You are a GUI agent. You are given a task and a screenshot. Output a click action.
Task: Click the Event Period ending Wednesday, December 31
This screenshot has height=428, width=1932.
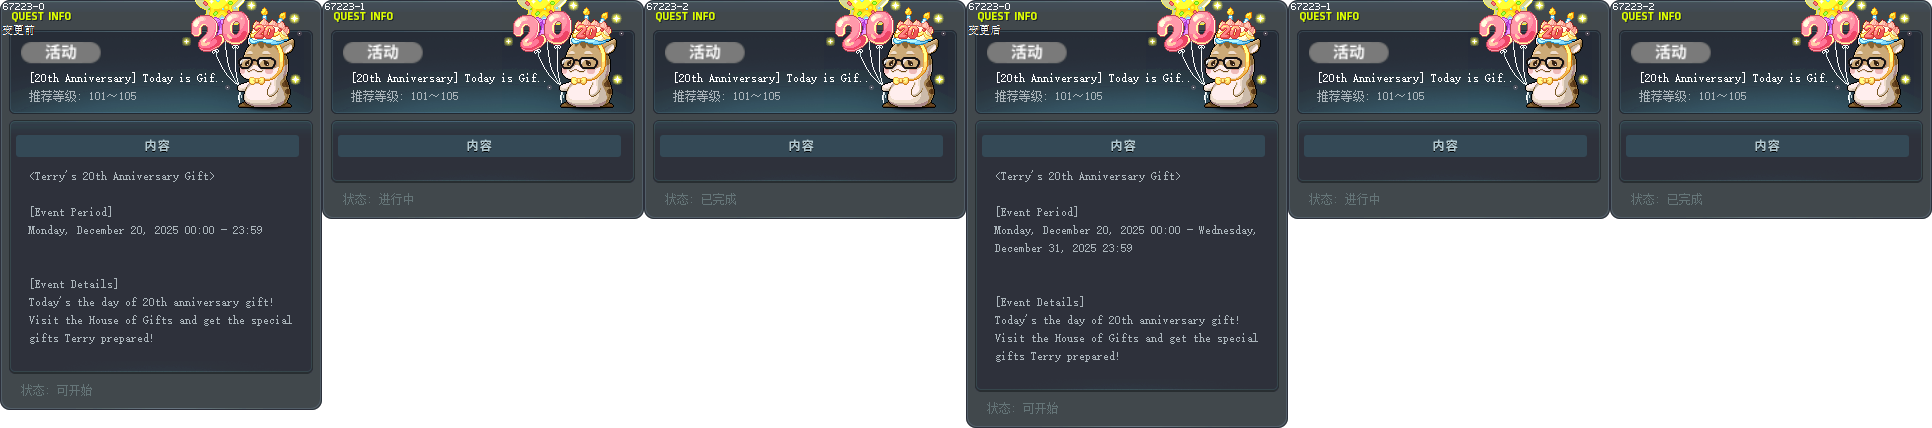(x=1125, y=239)
